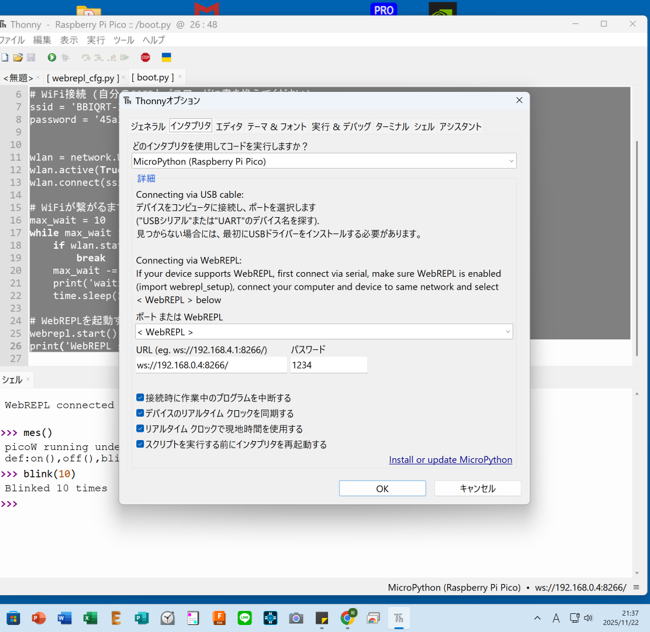
Task: Click the Resume debugging icon
Action: (x=124, y=57)
